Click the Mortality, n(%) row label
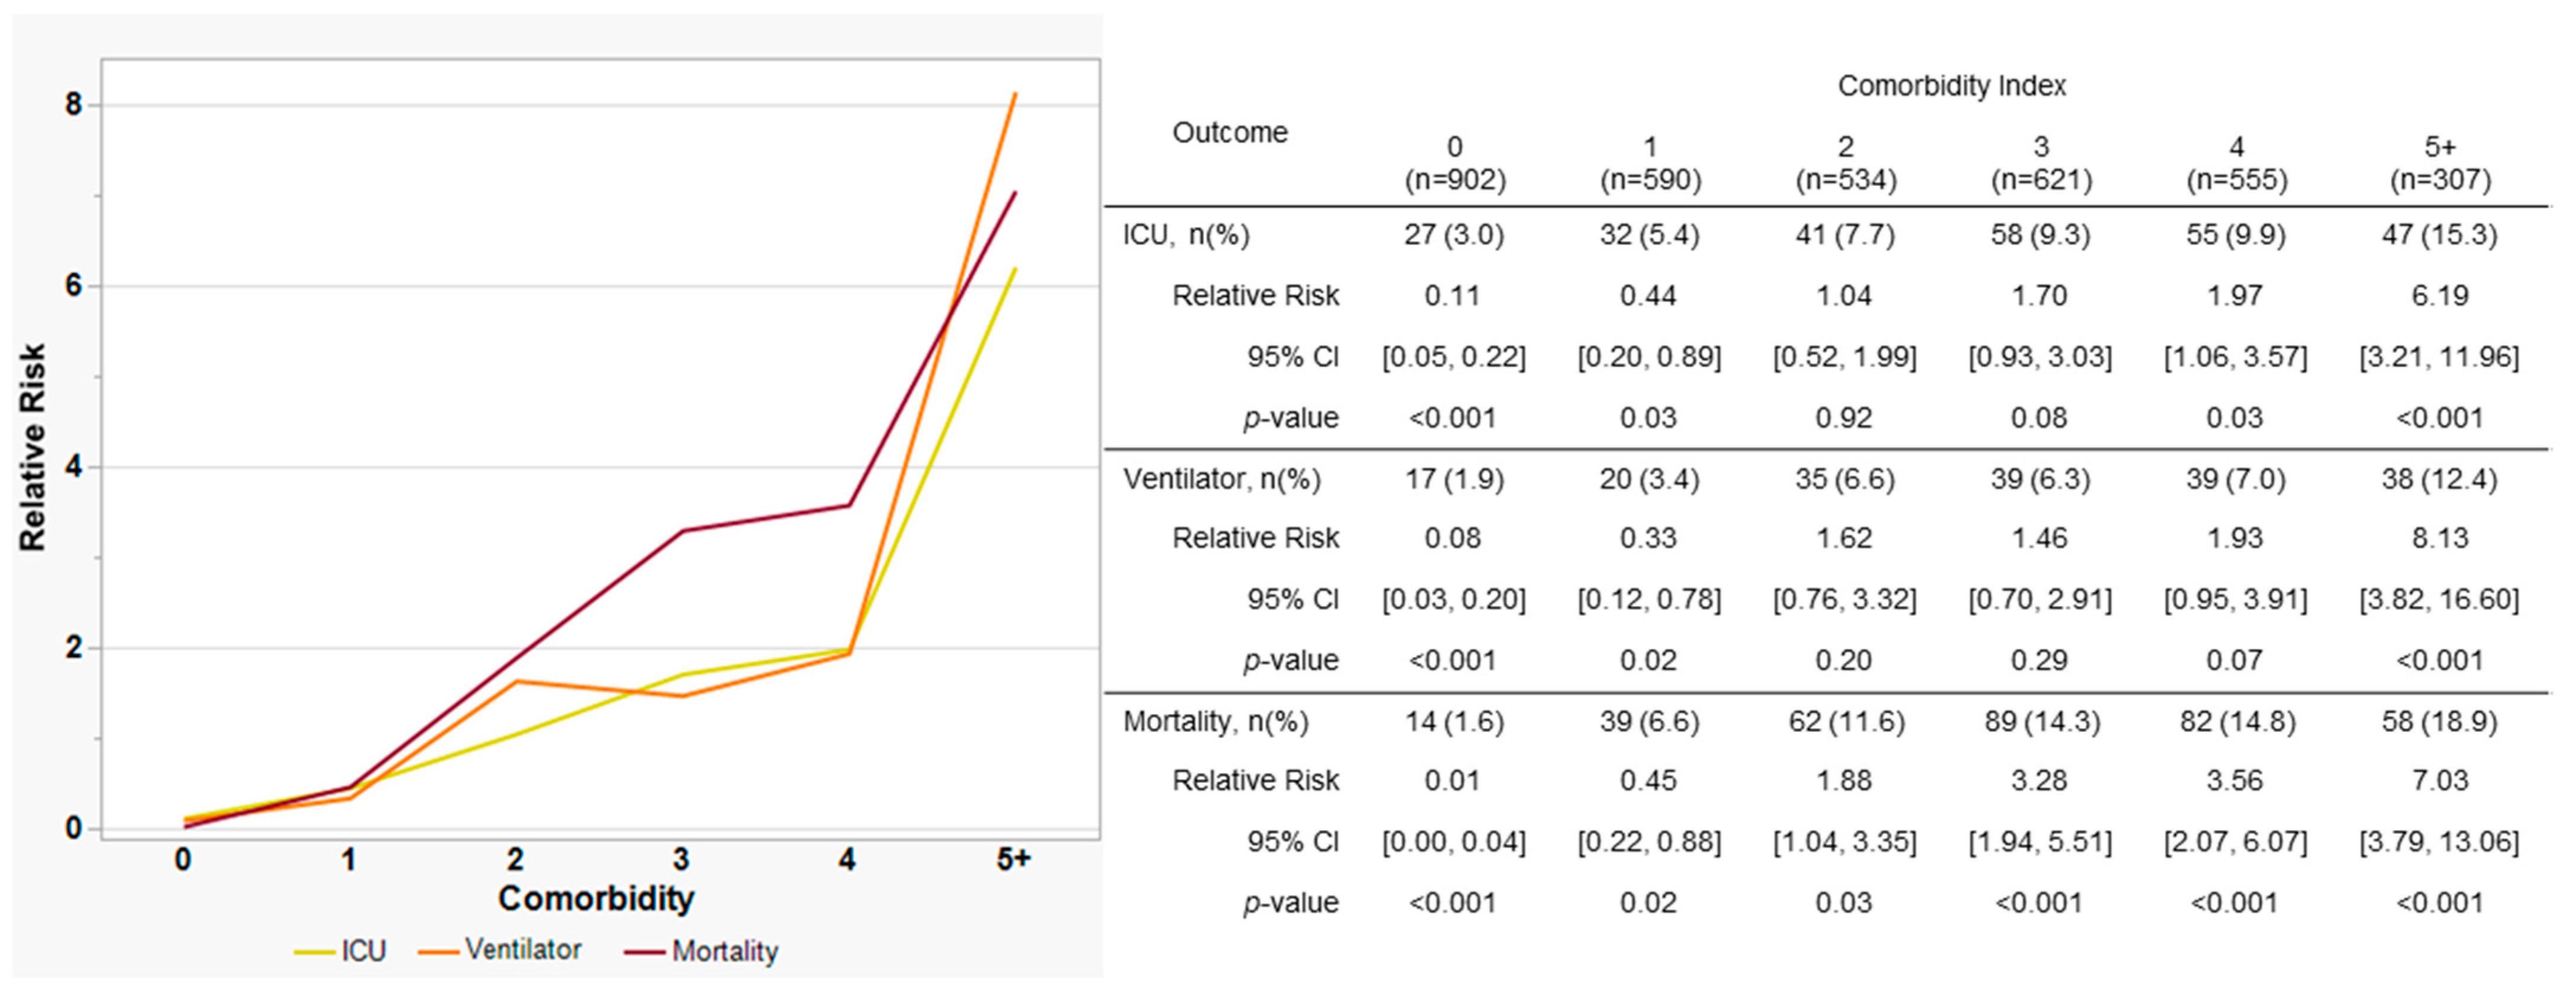Image resolution: width=2576 pixels, height=991 pixels. pos(1215,721)
